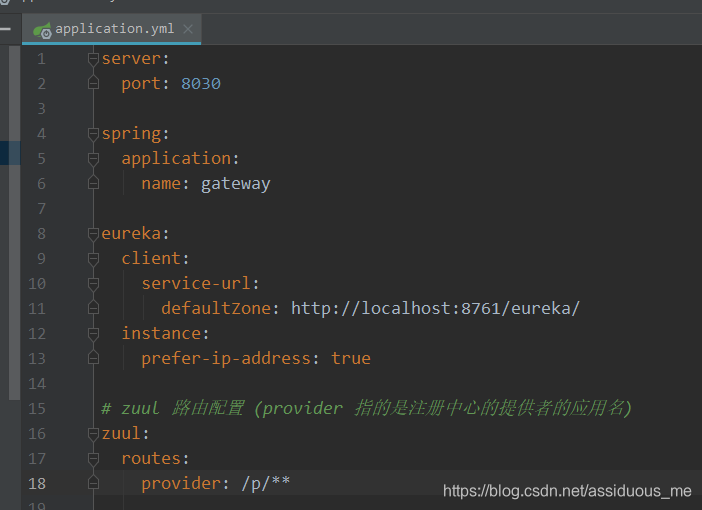
Task: Collapse the application block fold marker
Action: click(x=93, y=159)
